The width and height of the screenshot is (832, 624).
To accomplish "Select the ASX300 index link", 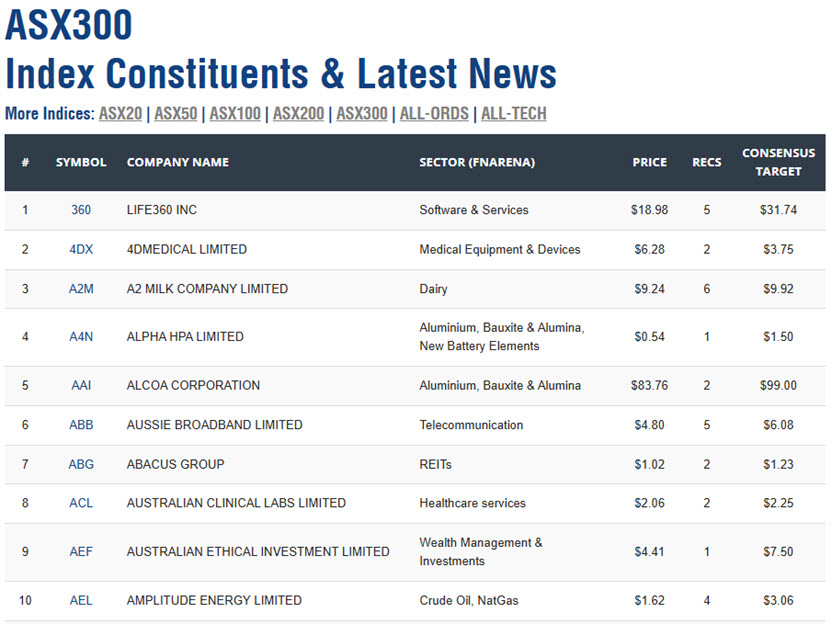I will point(362,113).
